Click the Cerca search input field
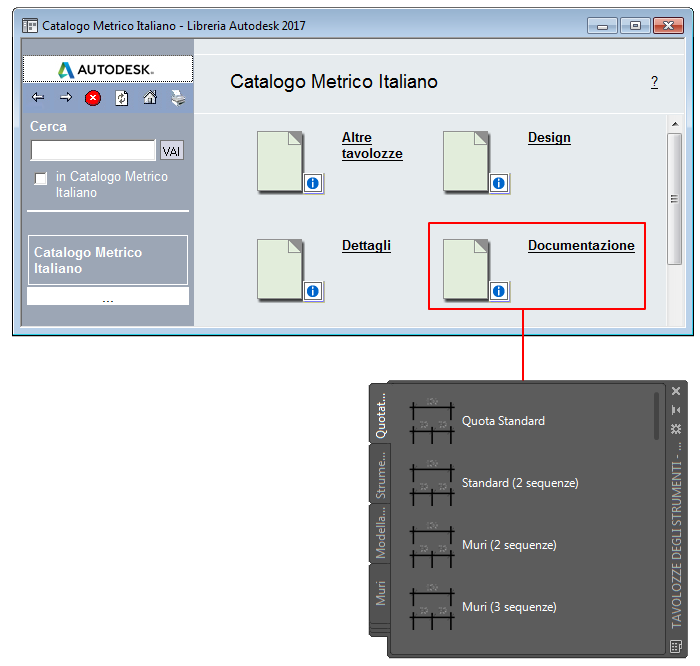The image size is (700, 666). click(x=93, y=150)
